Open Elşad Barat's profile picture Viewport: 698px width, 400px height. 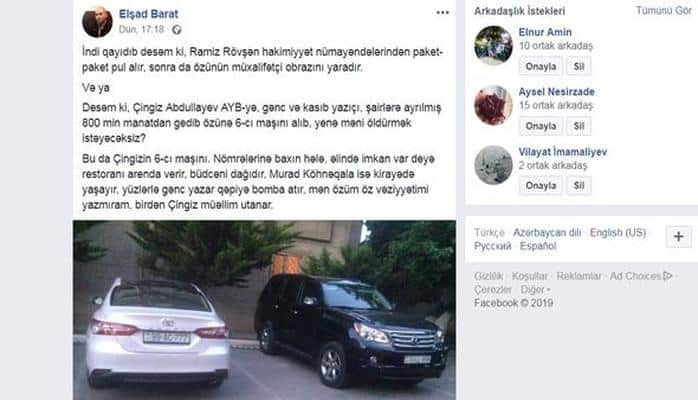click(x=97, y=22)
